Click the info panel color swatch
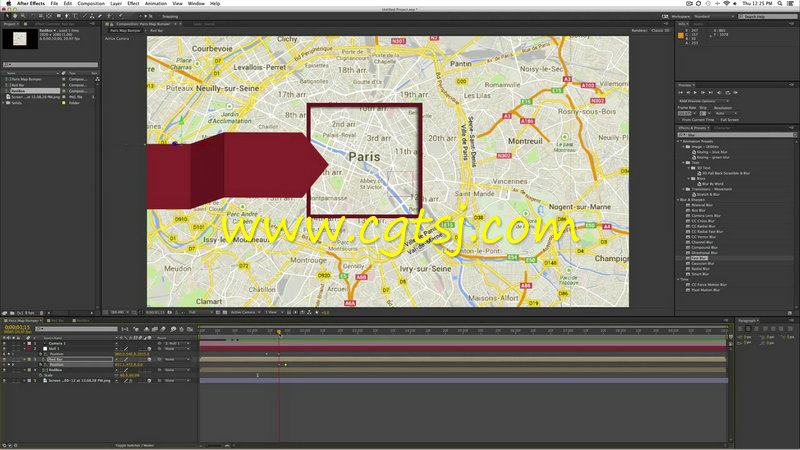Screen dimensions: 800x450 tap(681, 35)
